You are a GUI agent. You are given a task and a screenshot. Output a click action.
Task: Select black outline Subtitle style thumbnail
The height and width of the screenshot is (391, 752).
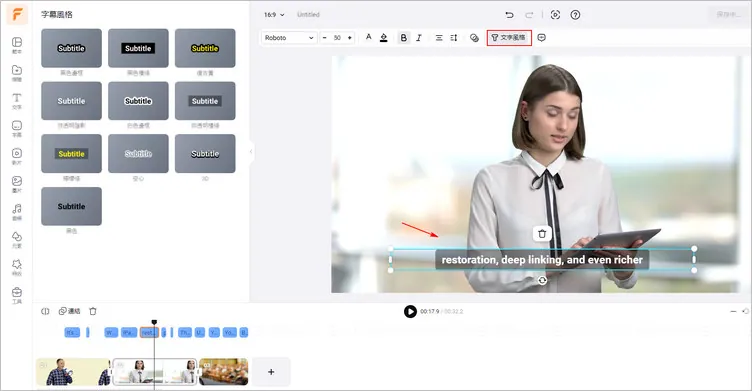click(71, 48)
